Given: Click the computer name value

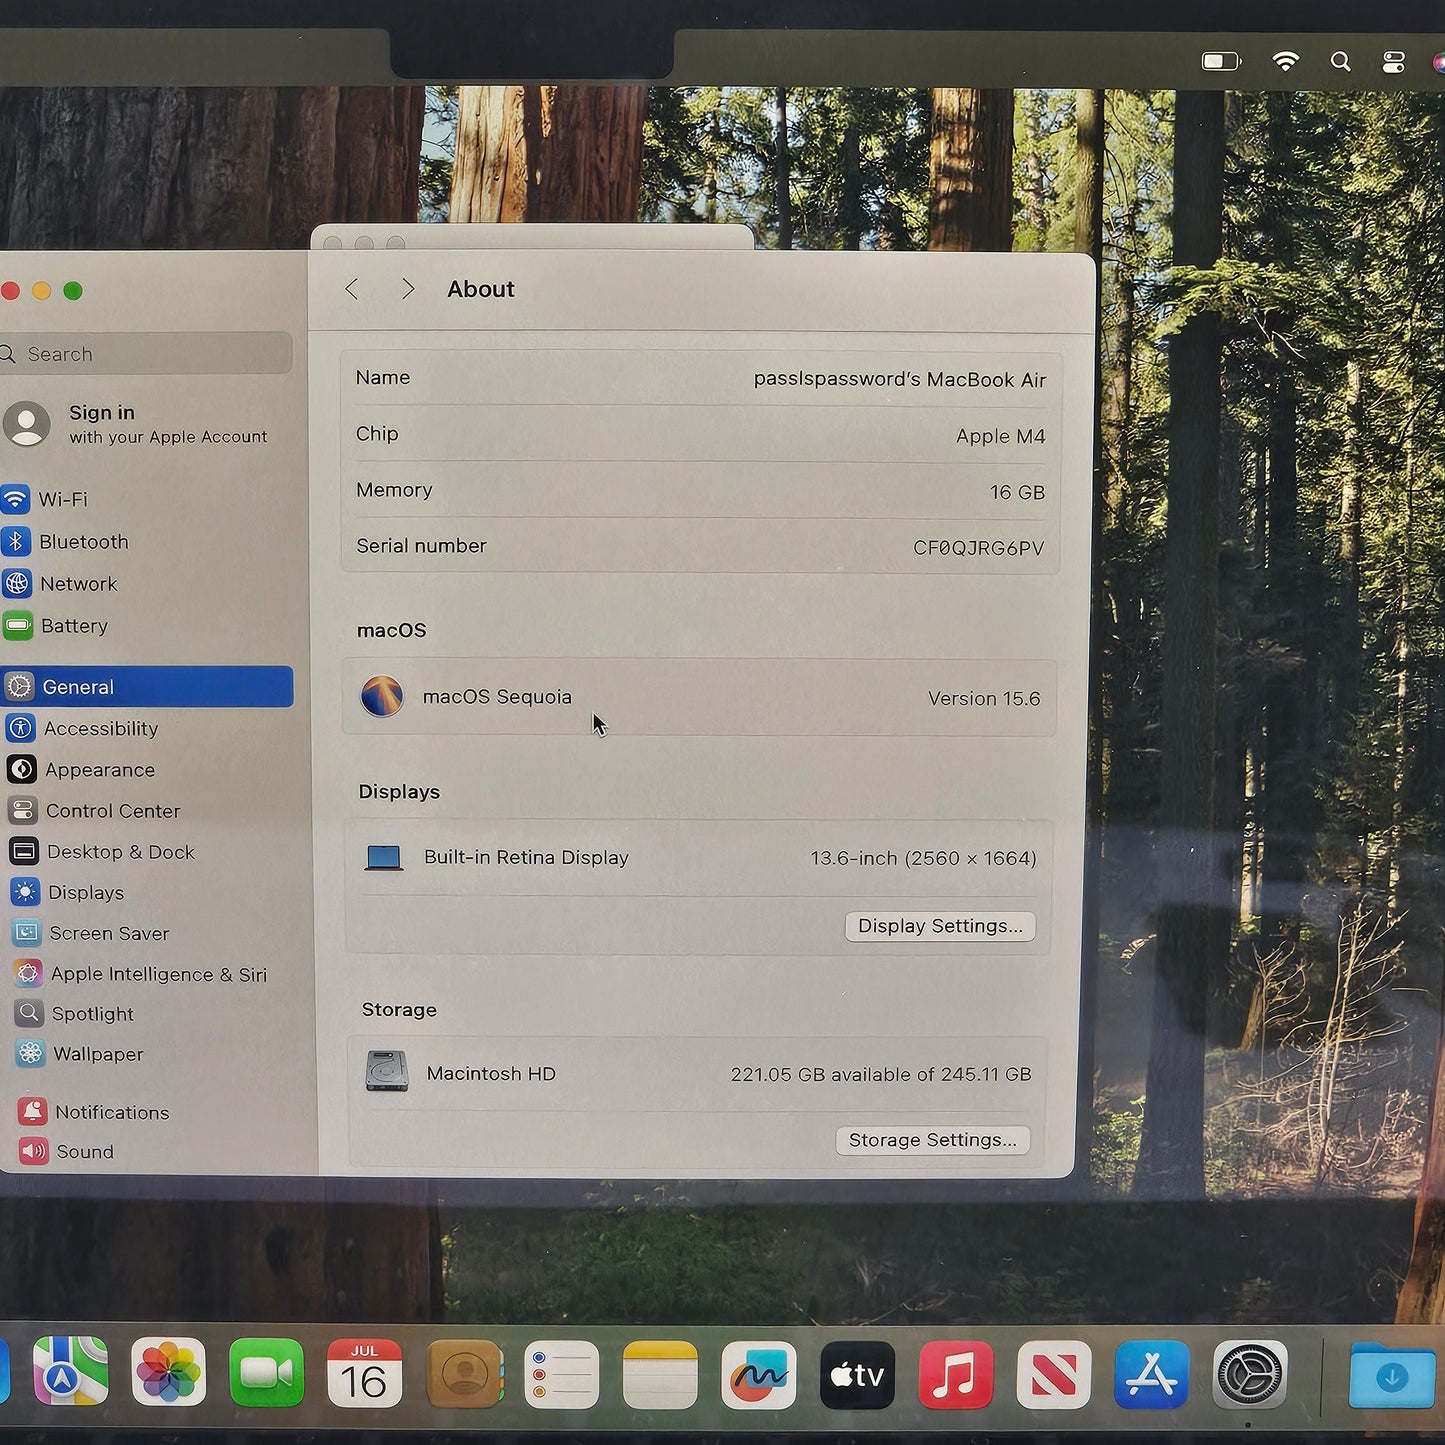Looking at the screenshot, I should (900, 380).
